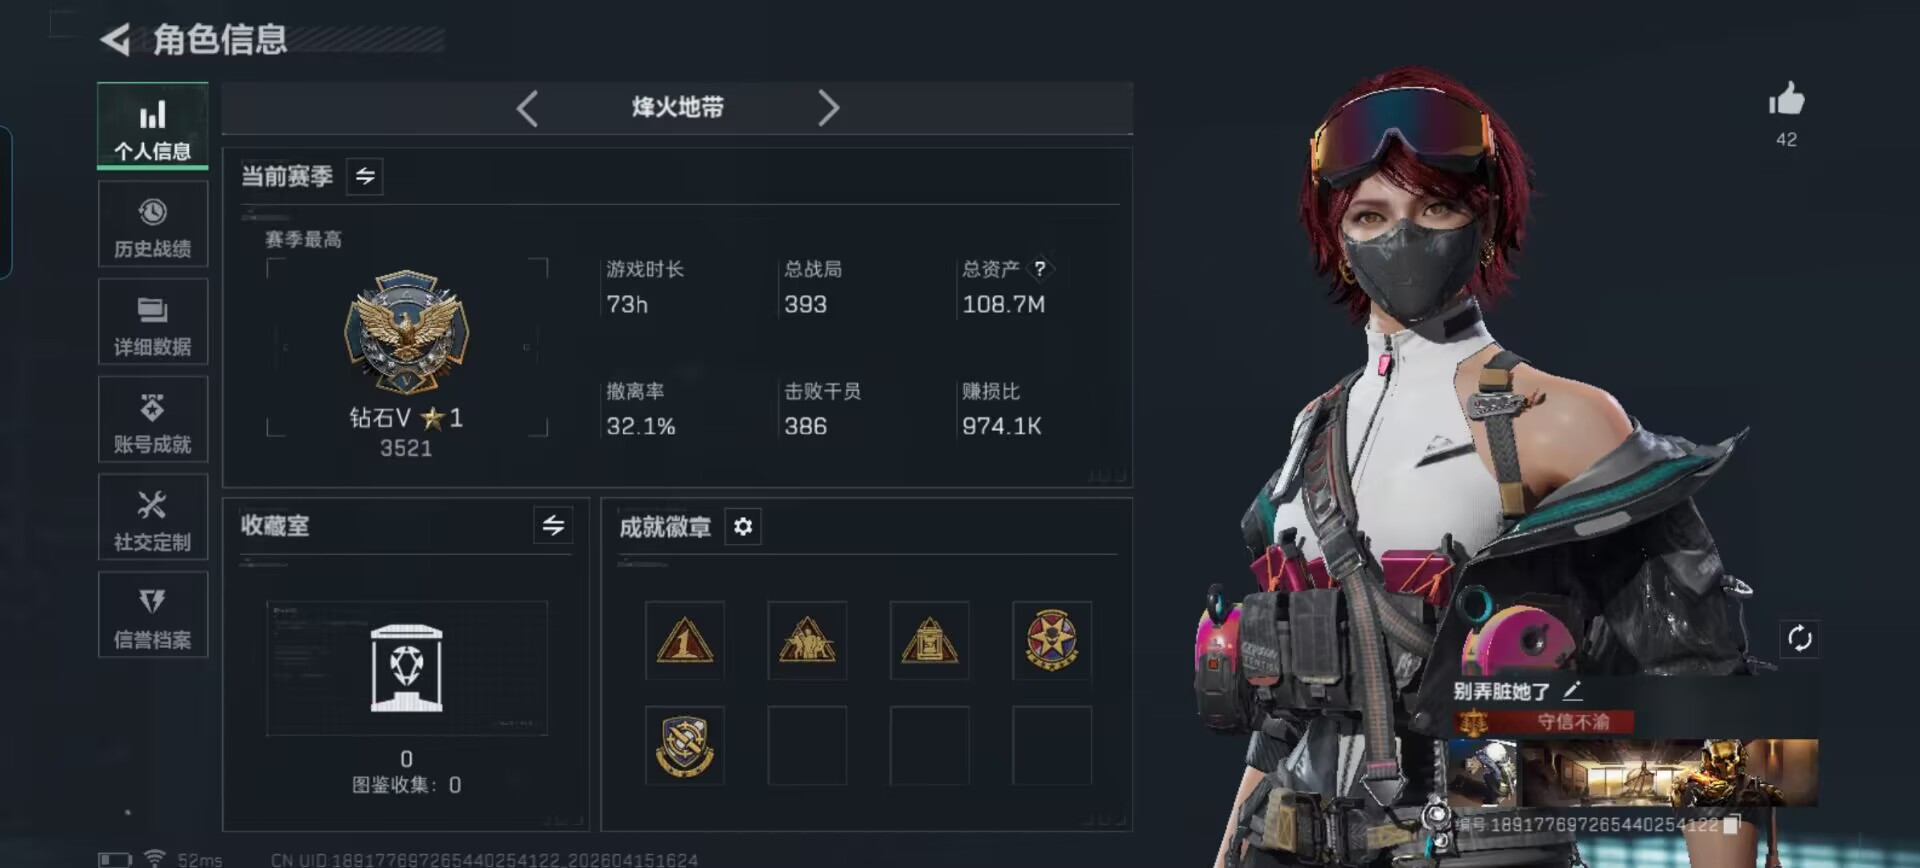
Task: Open 社交定制 from the sidebar
Action: pos(153,517)
